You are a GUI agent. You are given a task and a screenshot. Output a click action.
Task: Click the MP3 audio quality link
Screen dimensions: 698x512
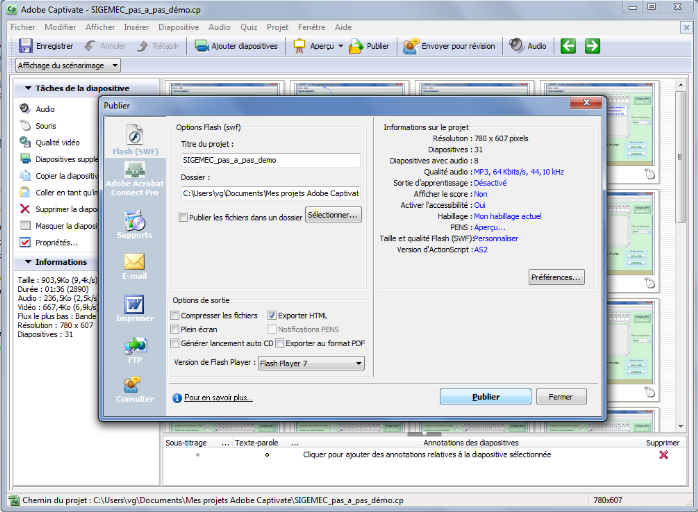[519, 172]
